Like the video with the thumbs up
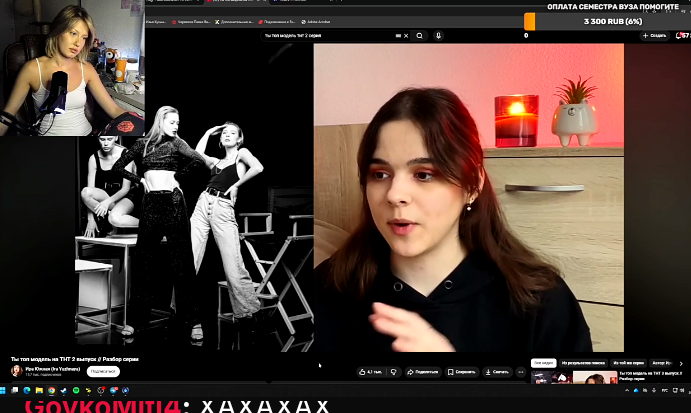Image resolution: width=691 pixels, height=413 pixels. pyautogui.click(x=370, y=372)
